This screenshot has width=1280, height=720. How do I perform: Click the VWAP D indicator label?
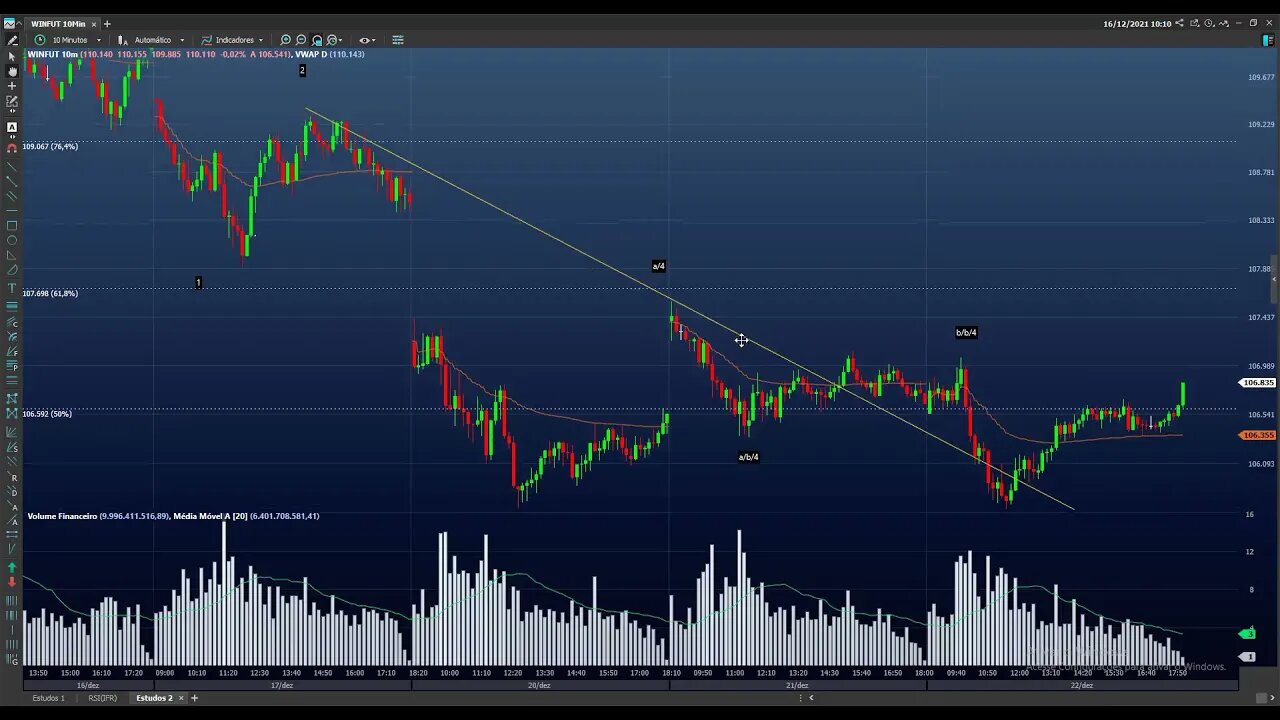click(x=310, y=54)
